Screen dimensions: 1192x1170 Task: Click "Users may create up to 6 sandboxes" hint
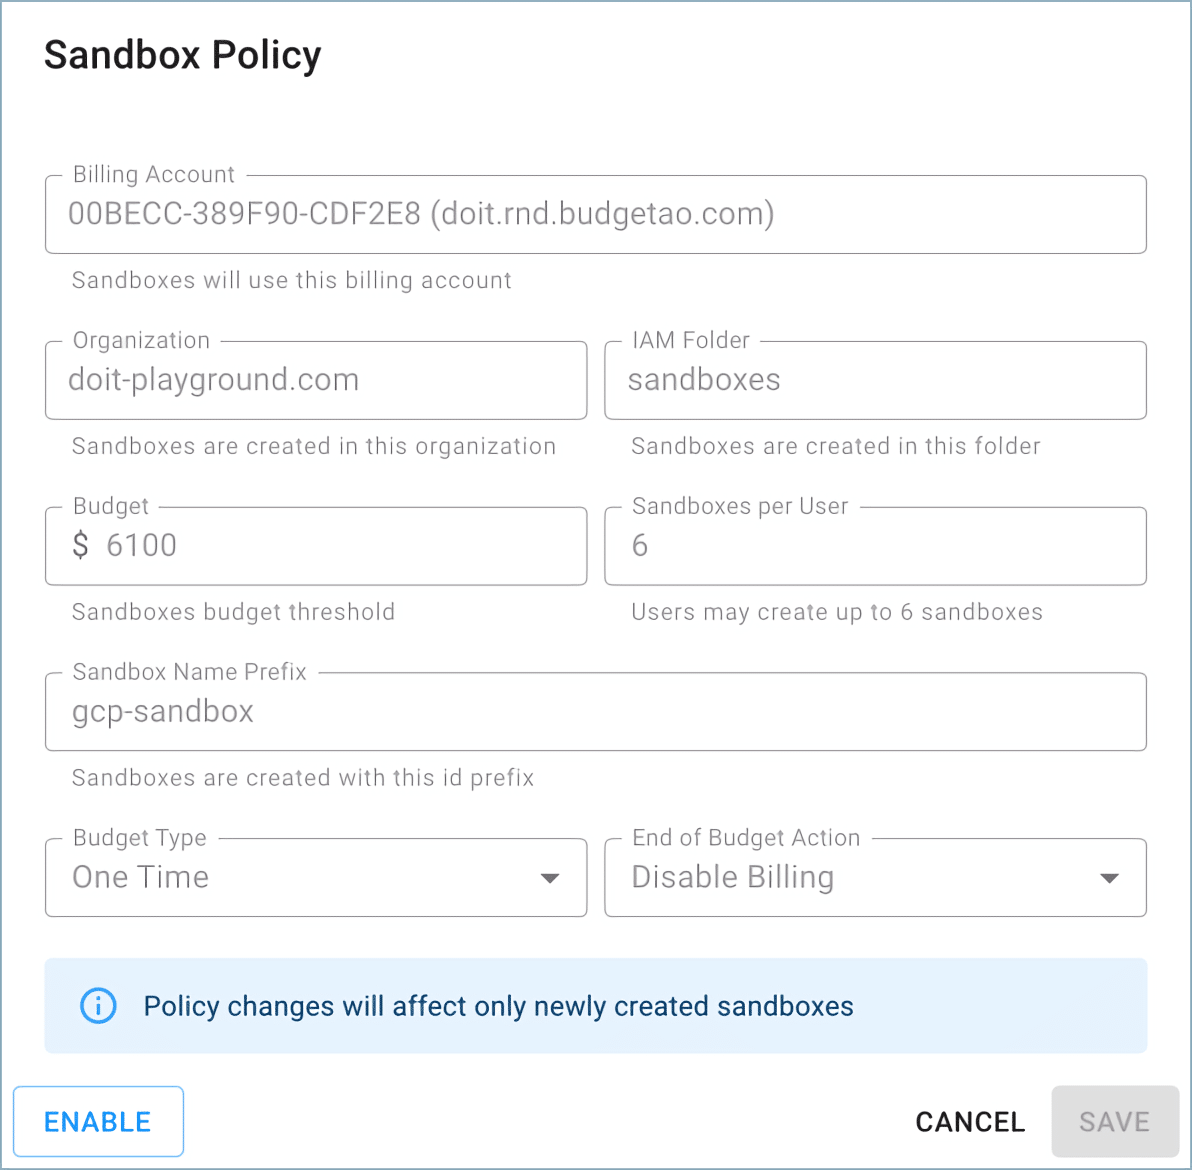point(836,612)
